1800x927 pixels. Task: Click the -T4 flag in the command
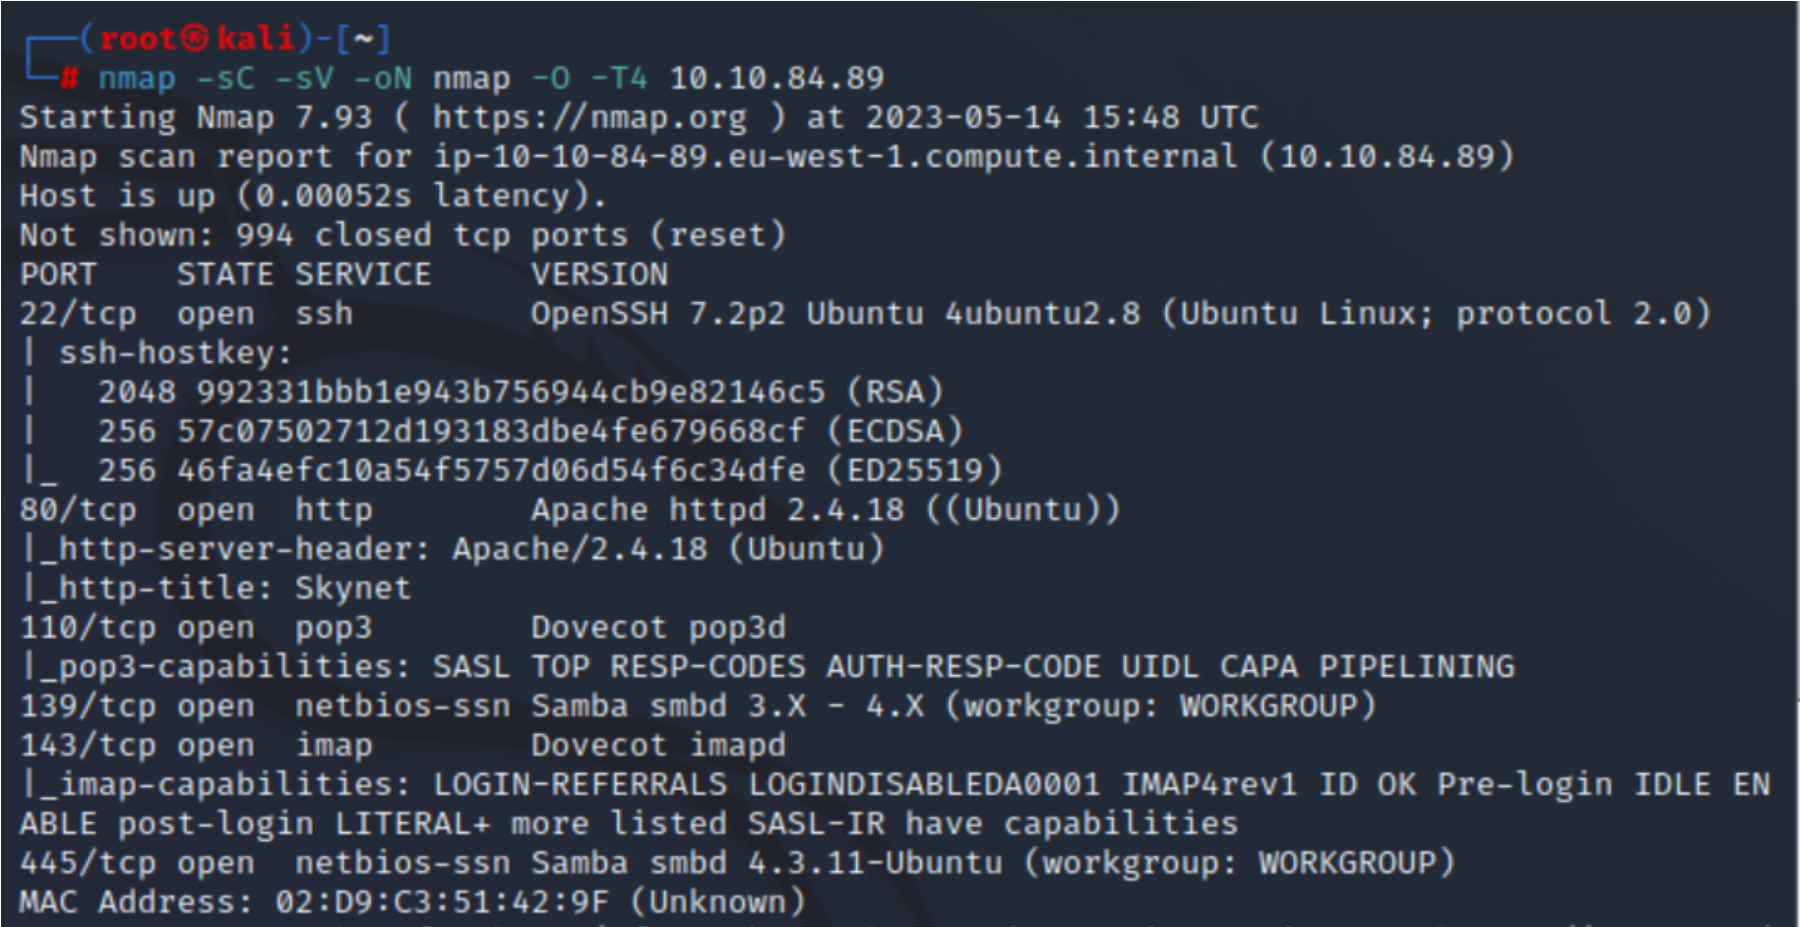(x=618, y=78)
